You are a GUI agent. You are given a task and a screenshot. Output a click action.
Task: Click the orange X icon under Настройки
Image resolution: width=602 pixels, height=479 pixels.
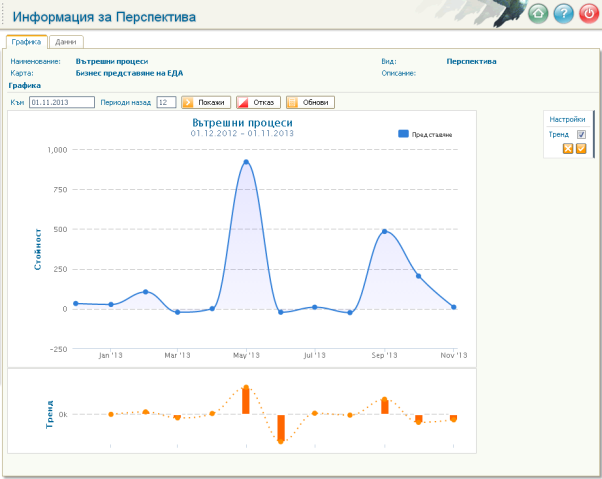tap(568, 149)
